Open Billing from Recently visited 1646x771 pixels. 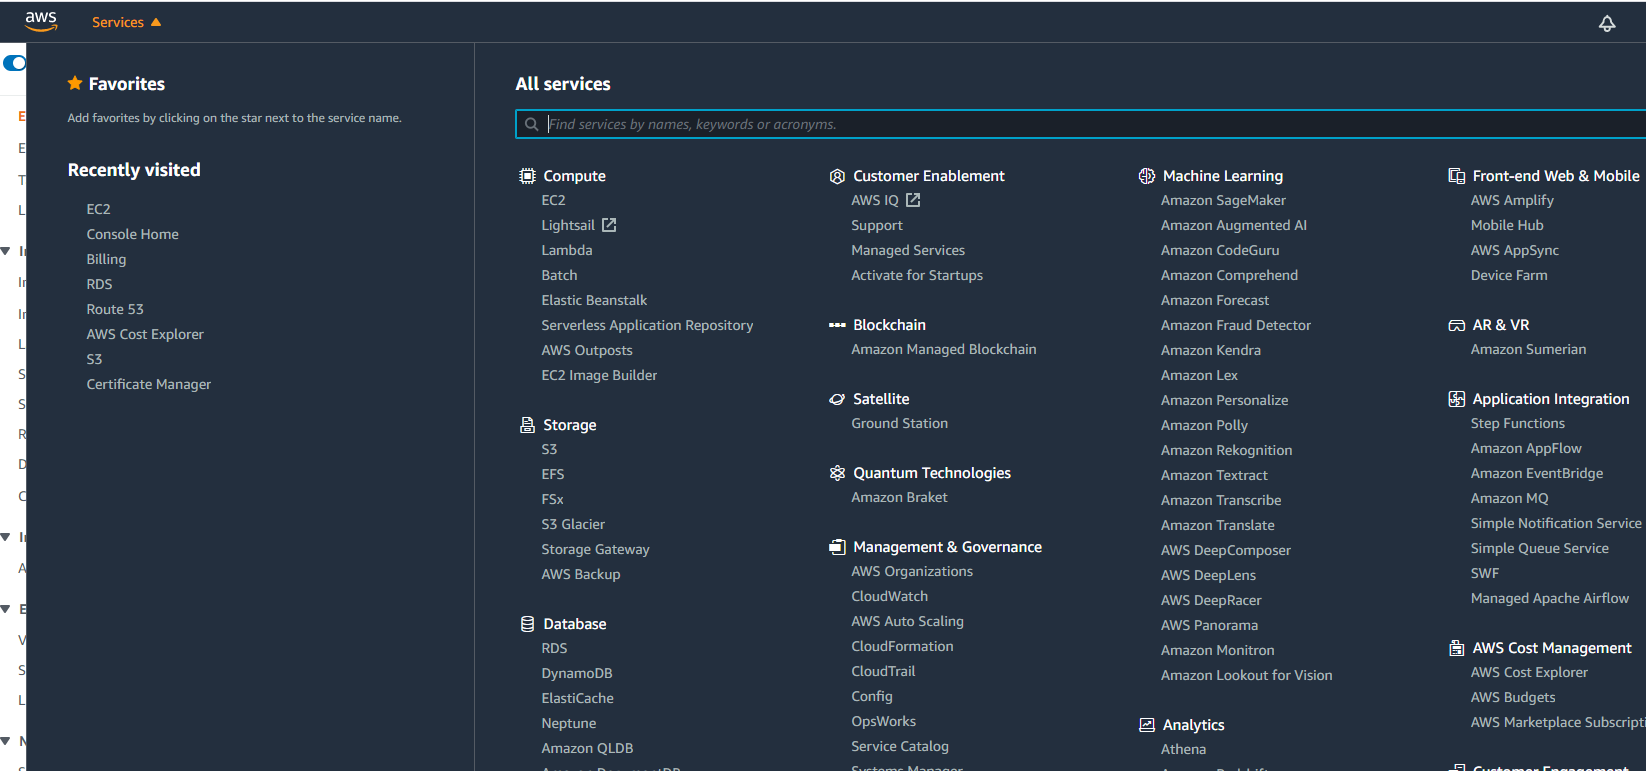click(106, 259)
